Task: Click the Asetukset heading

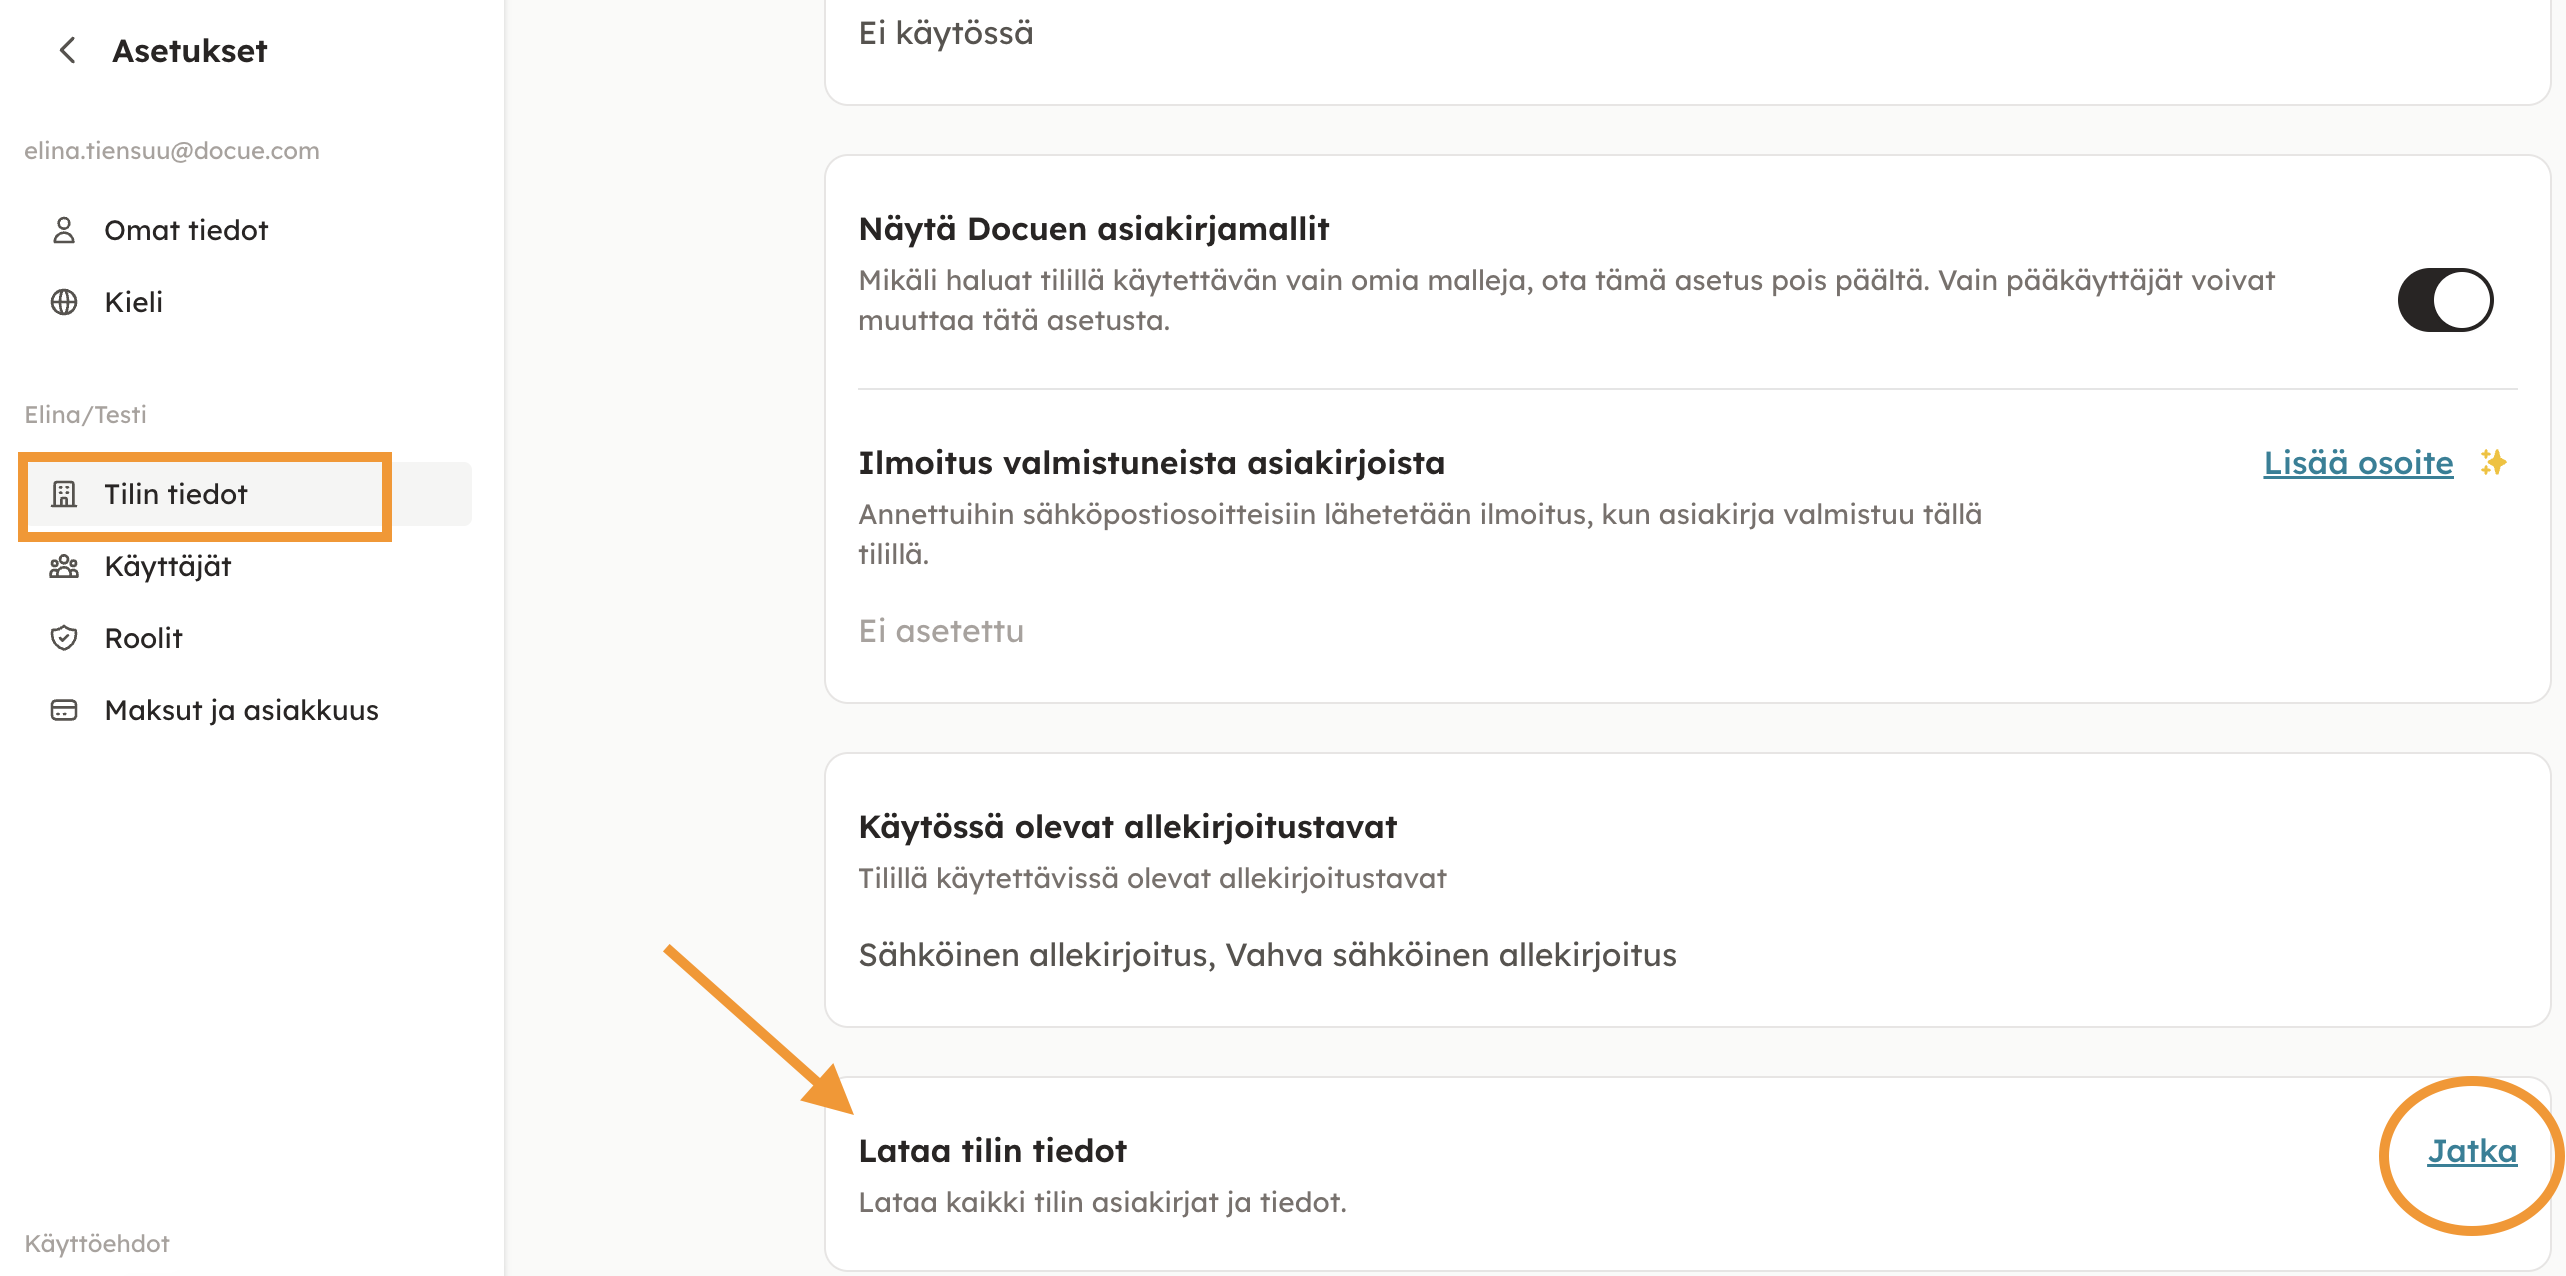Action: click(x=190, y=51)
